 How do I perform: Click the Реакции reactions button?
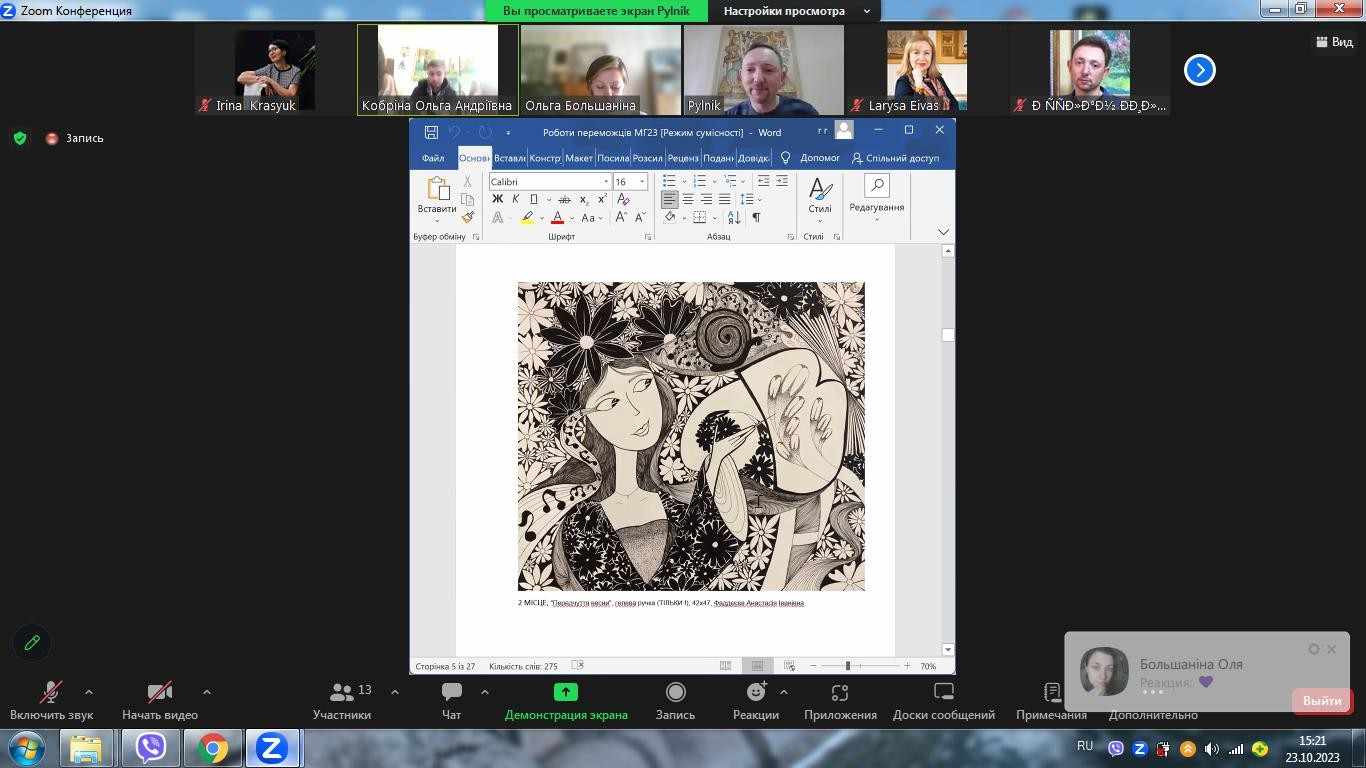(755, 701)
